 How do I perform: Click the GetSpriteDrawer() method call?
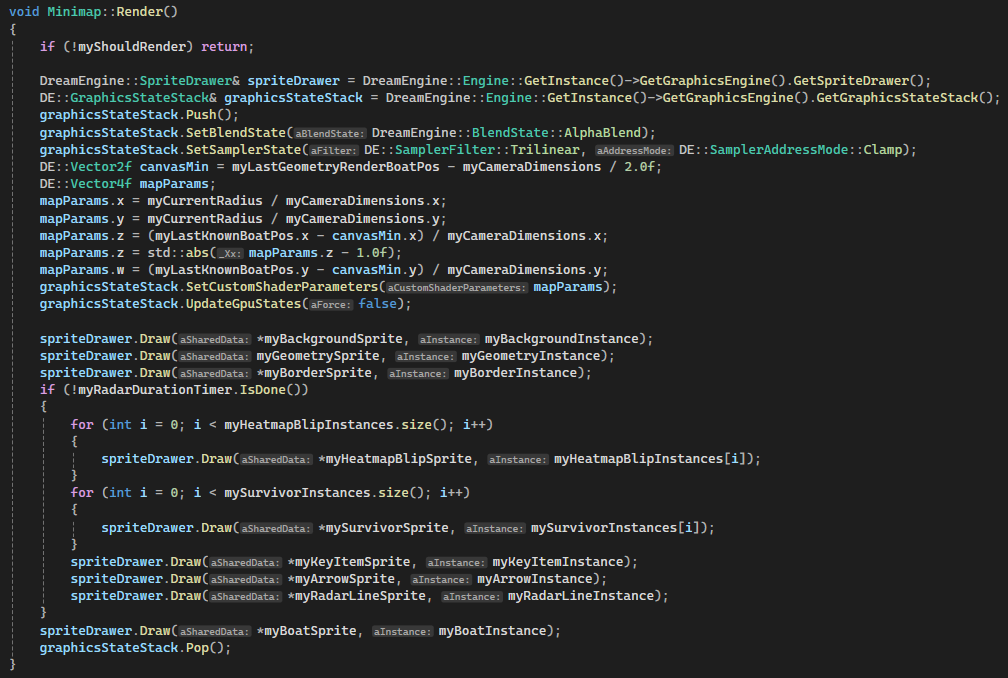tap(858, 80)
